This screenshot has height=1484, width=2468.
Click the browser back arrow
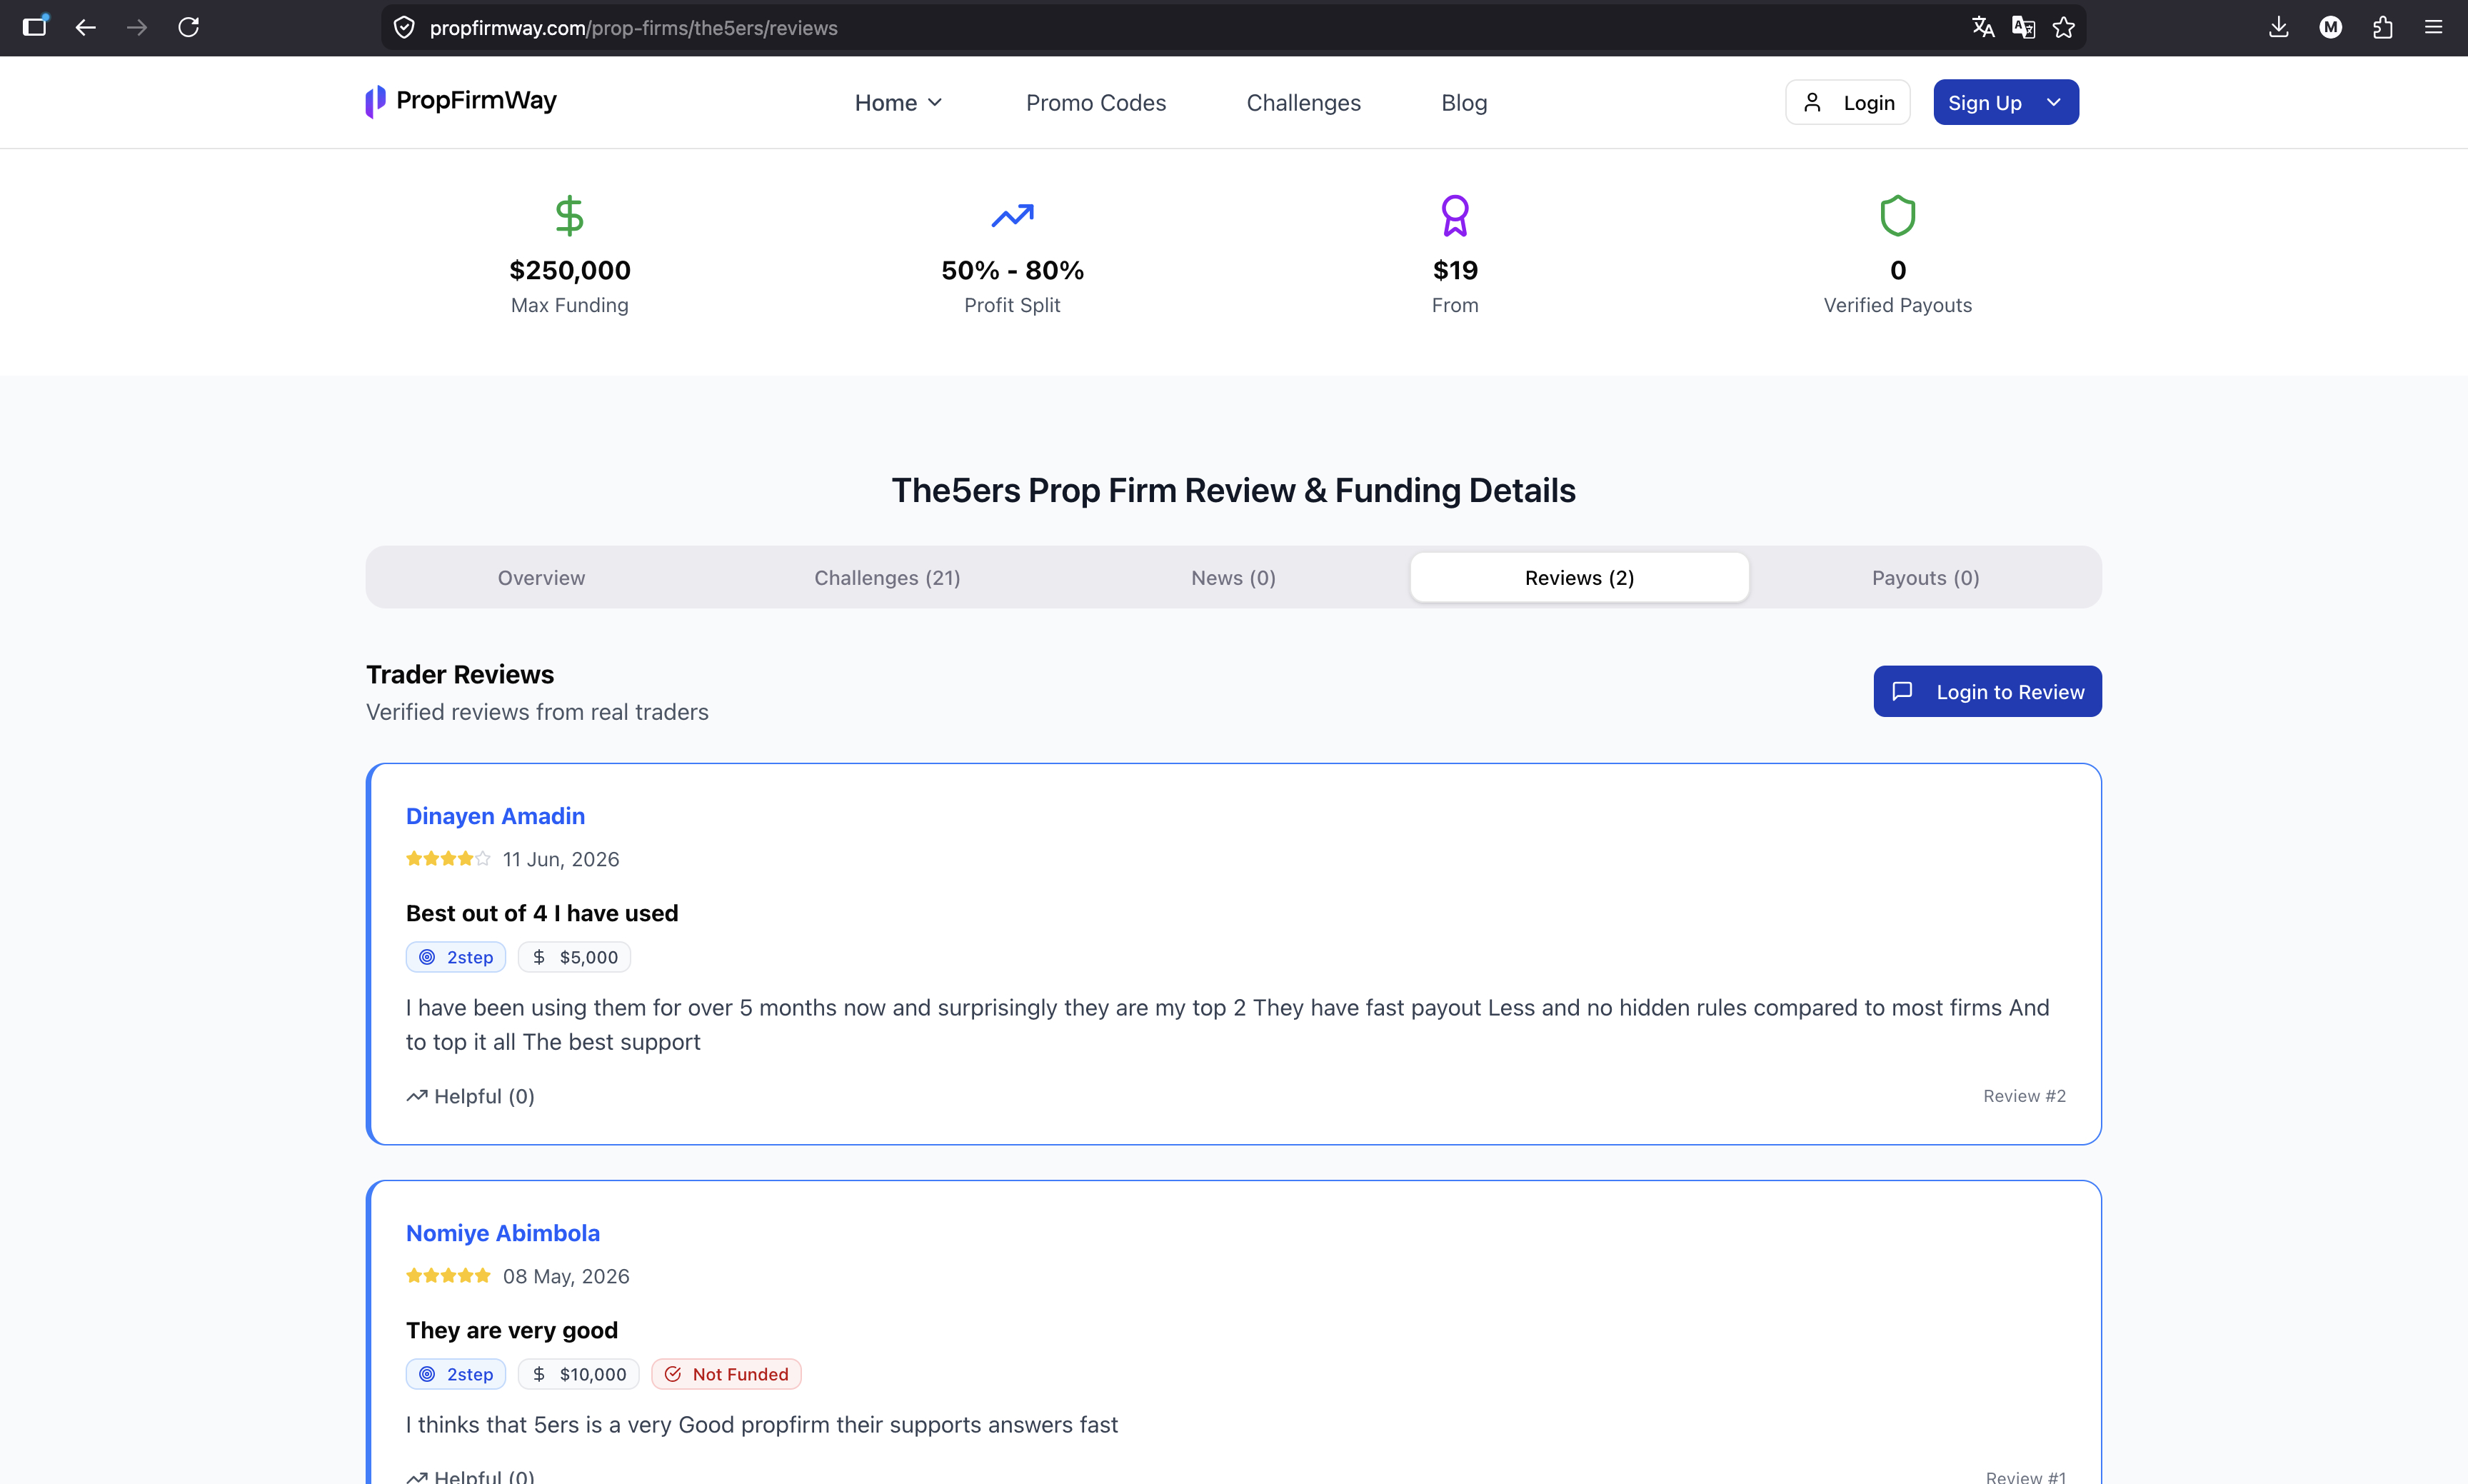tap(86, 27)
